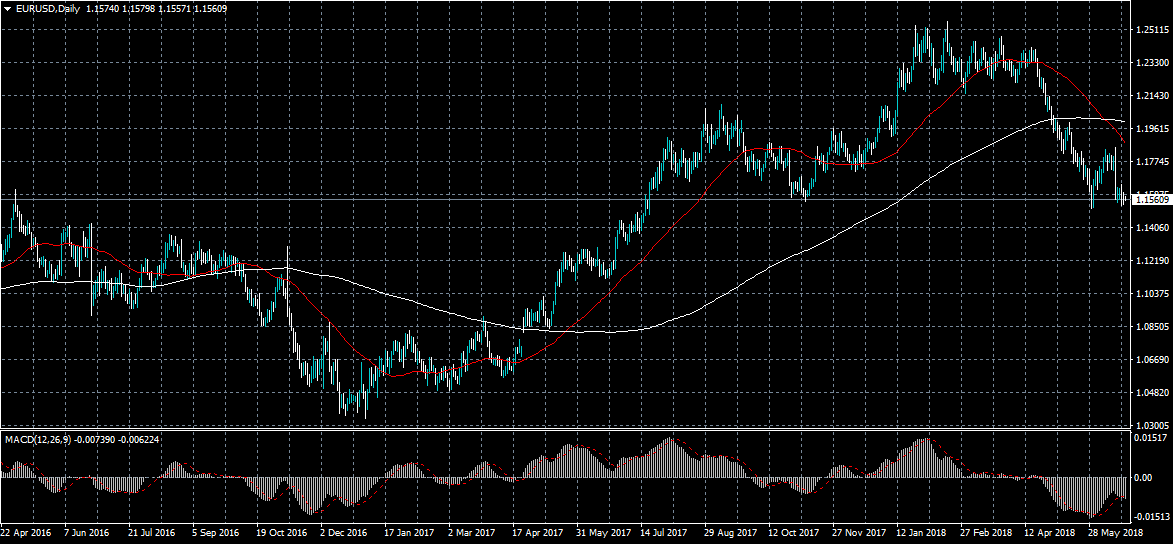Click the MACD(12,26,9) indicator label
The height and width of the screenshot is (544, 1173).
pyautogui.click(x=35, y=439)
